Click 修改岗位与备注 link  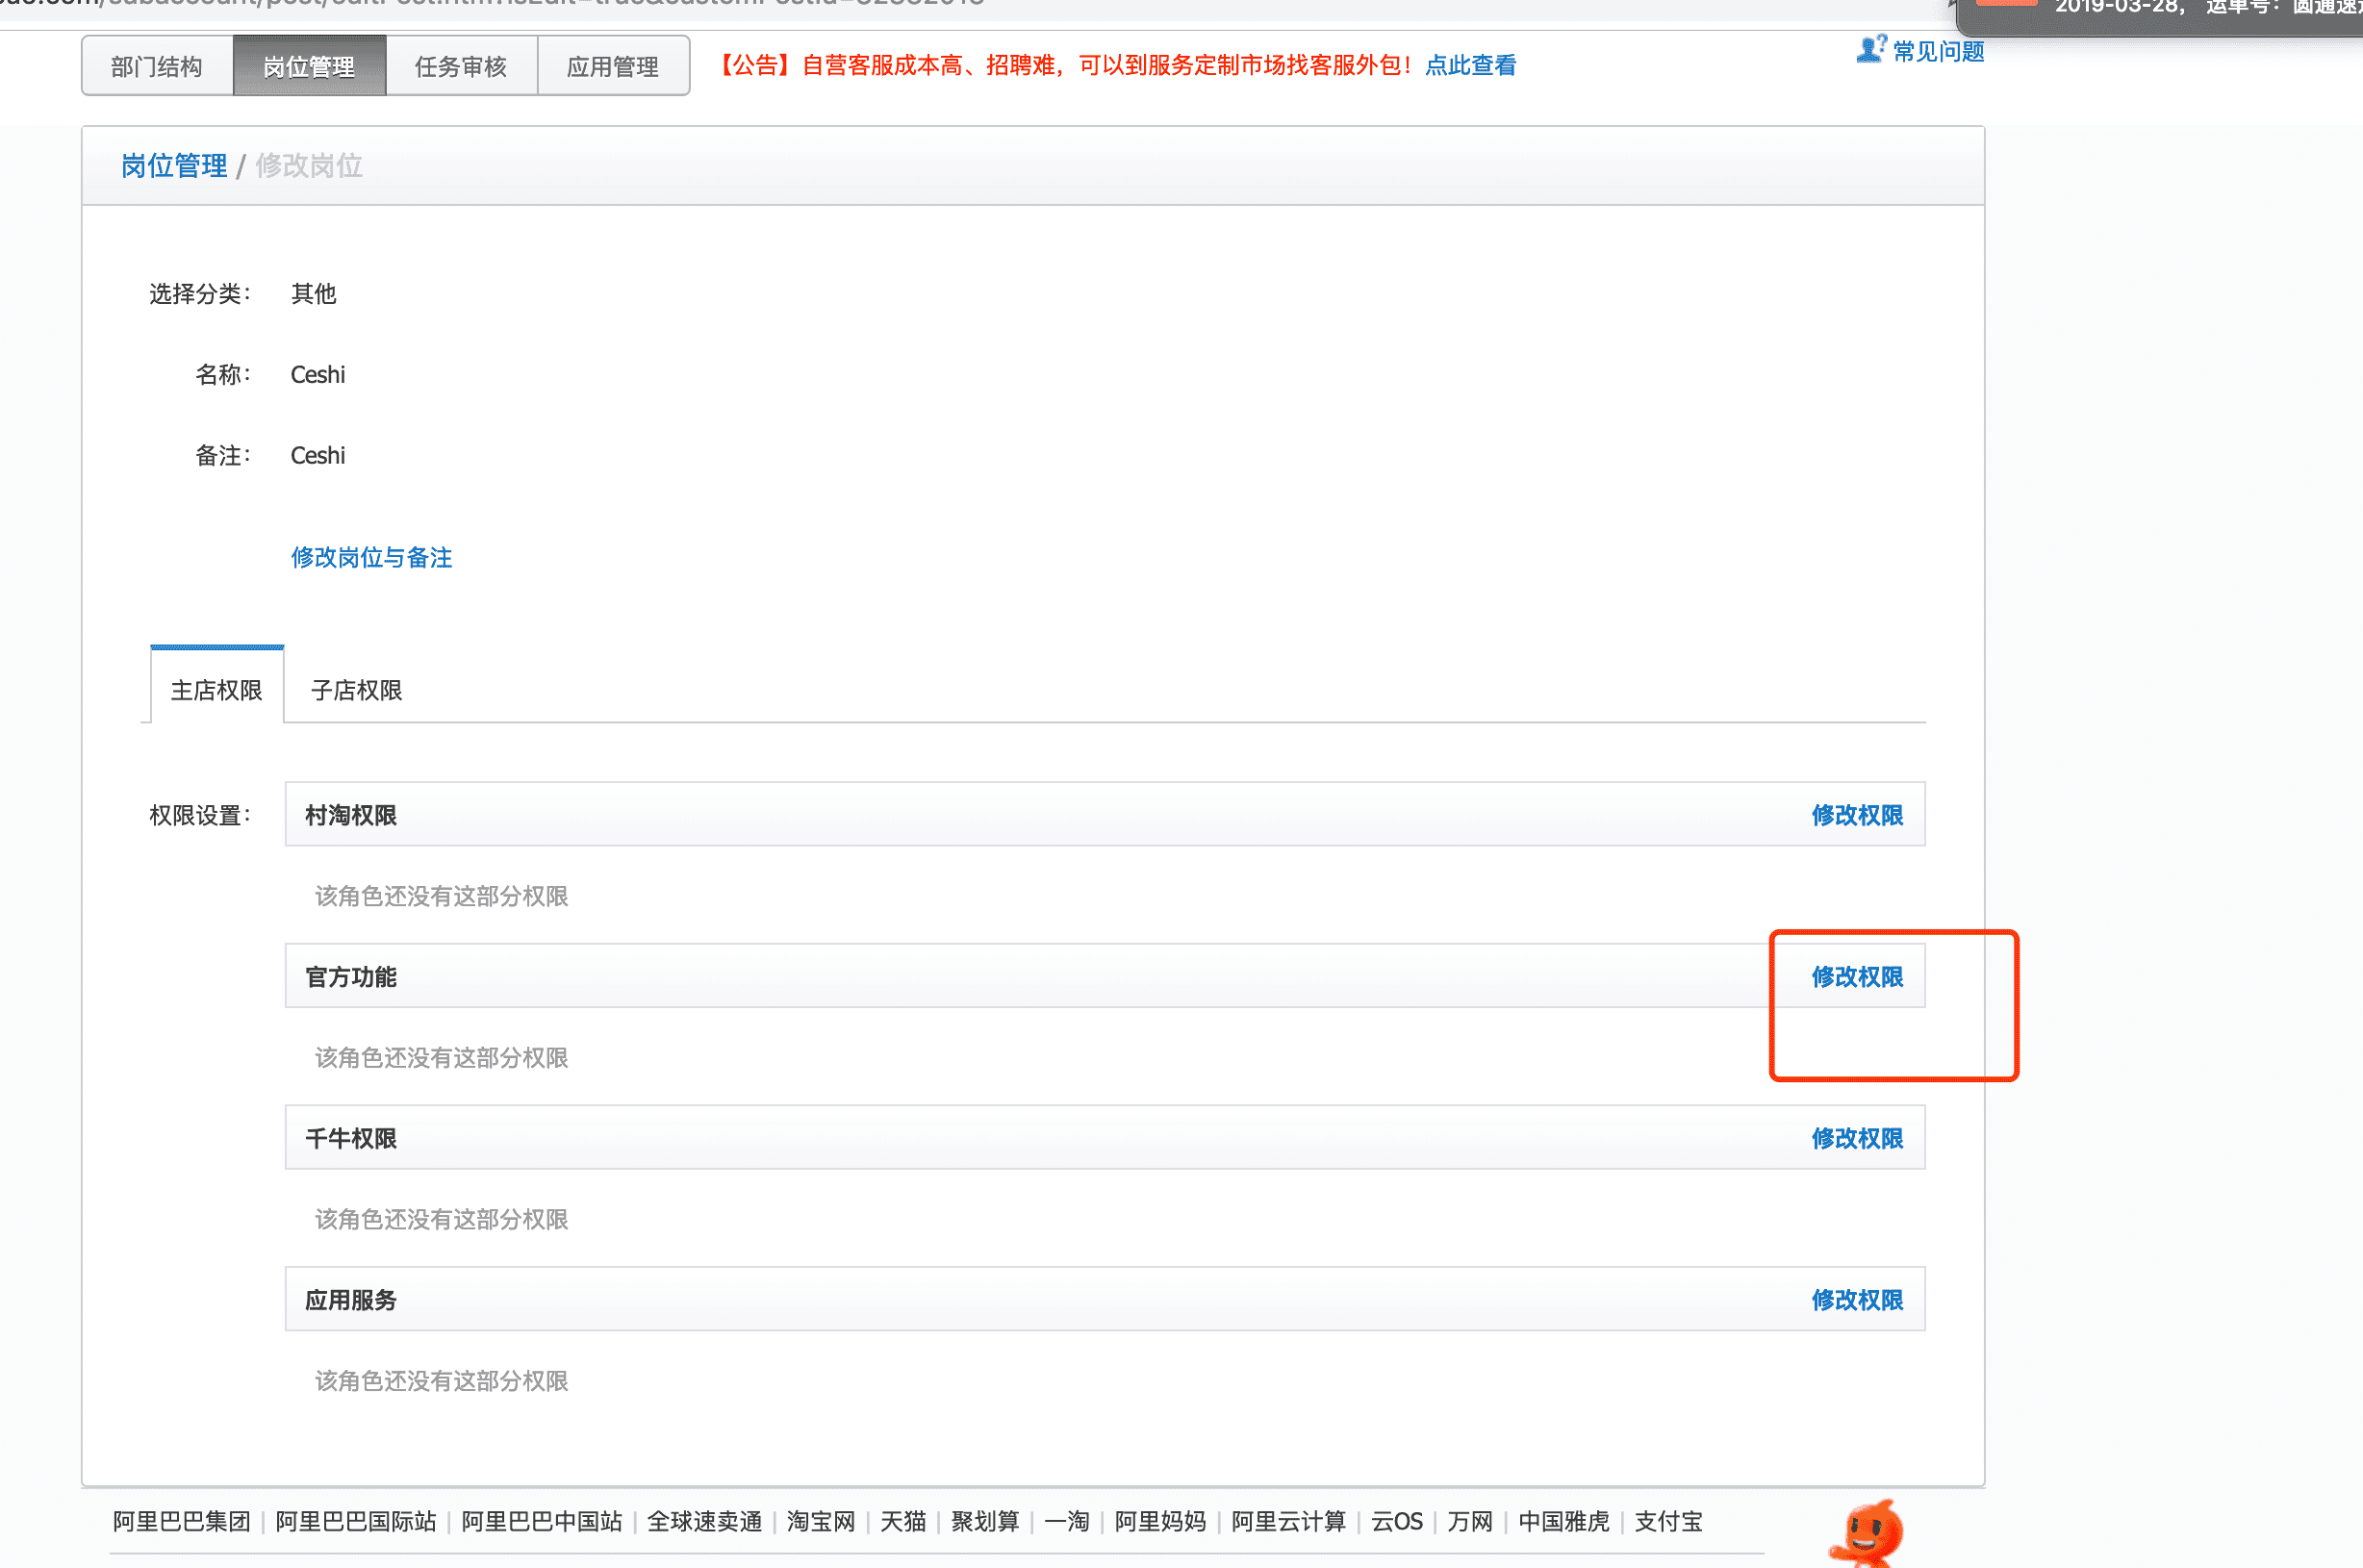click(x=371, y=557)
